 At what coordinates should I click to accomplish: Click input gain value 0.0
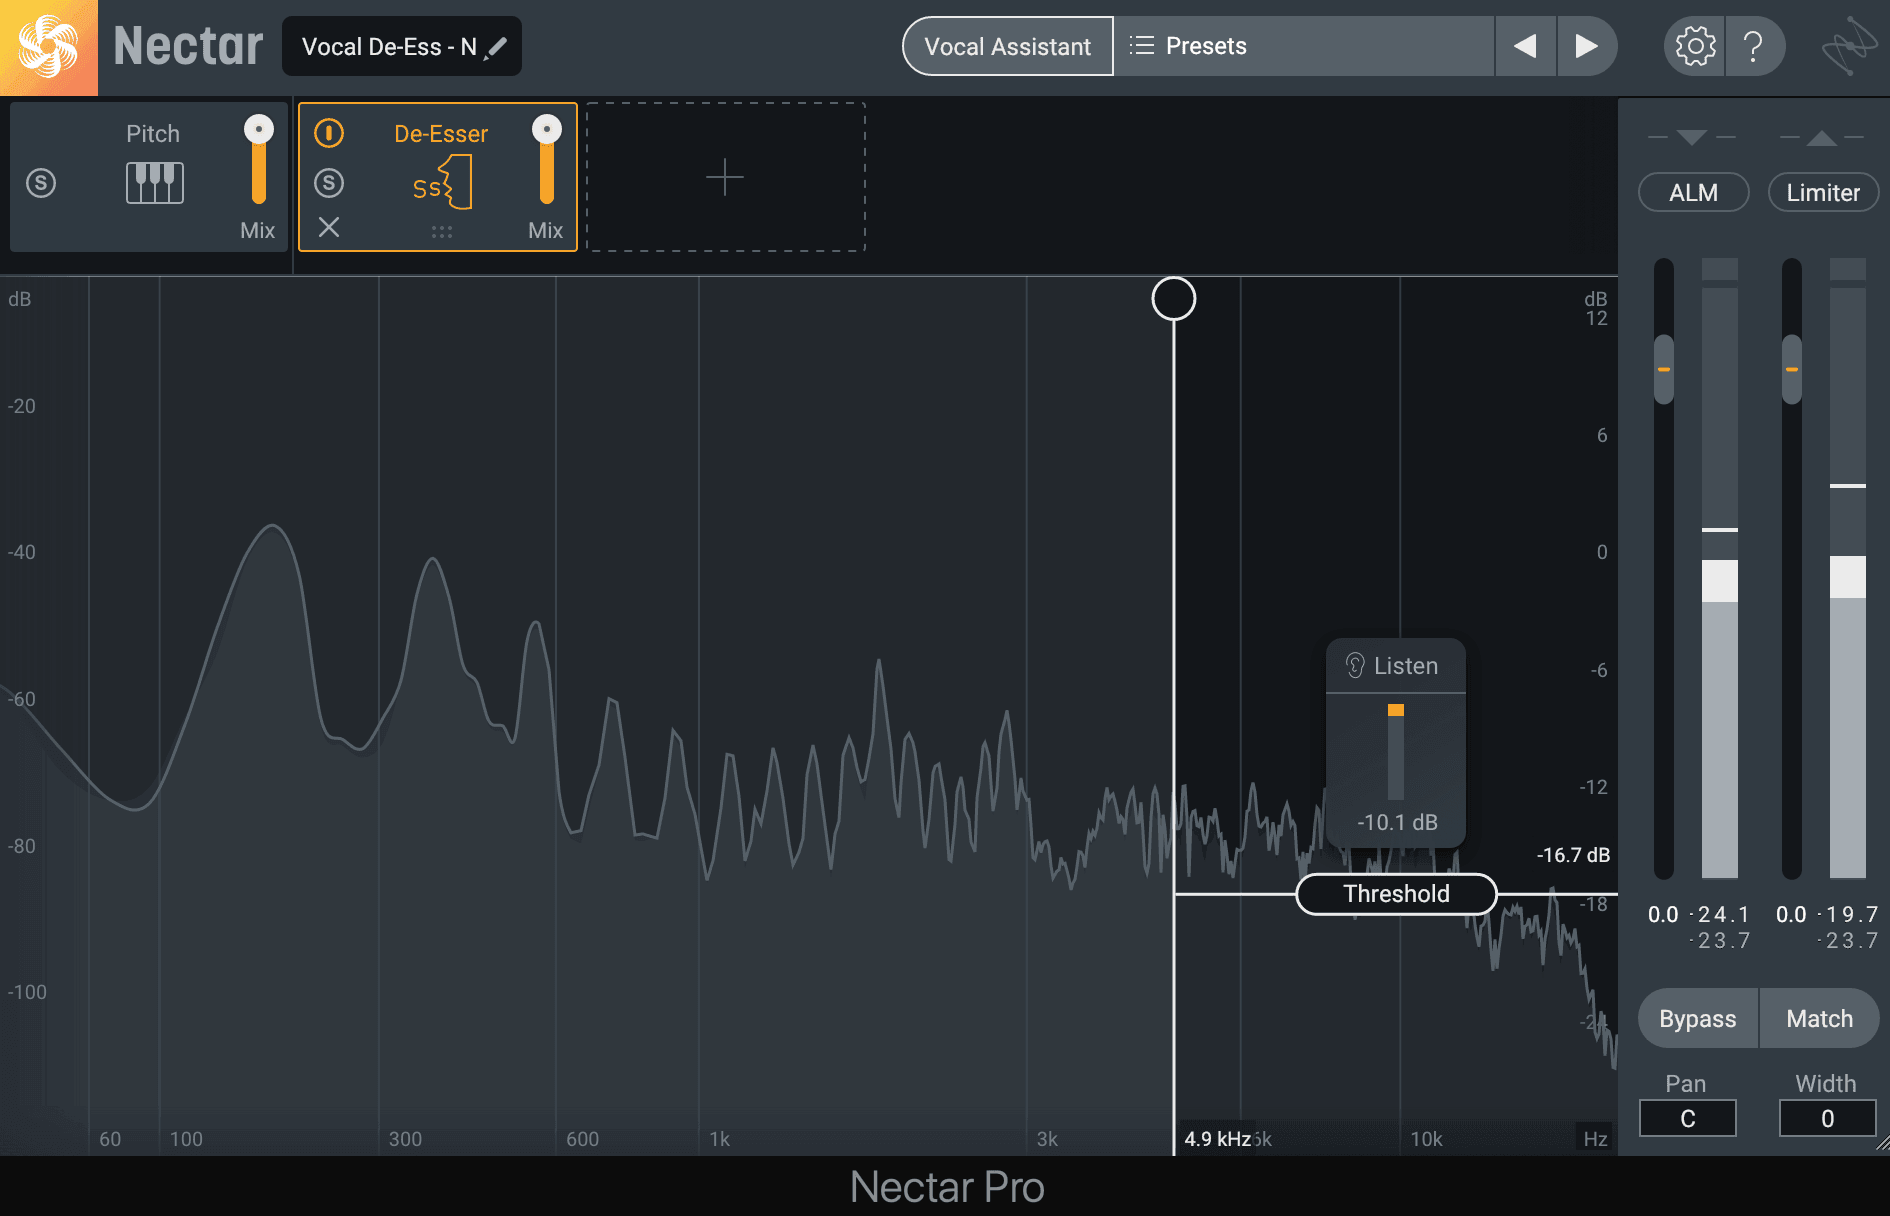pos(1663,914)
